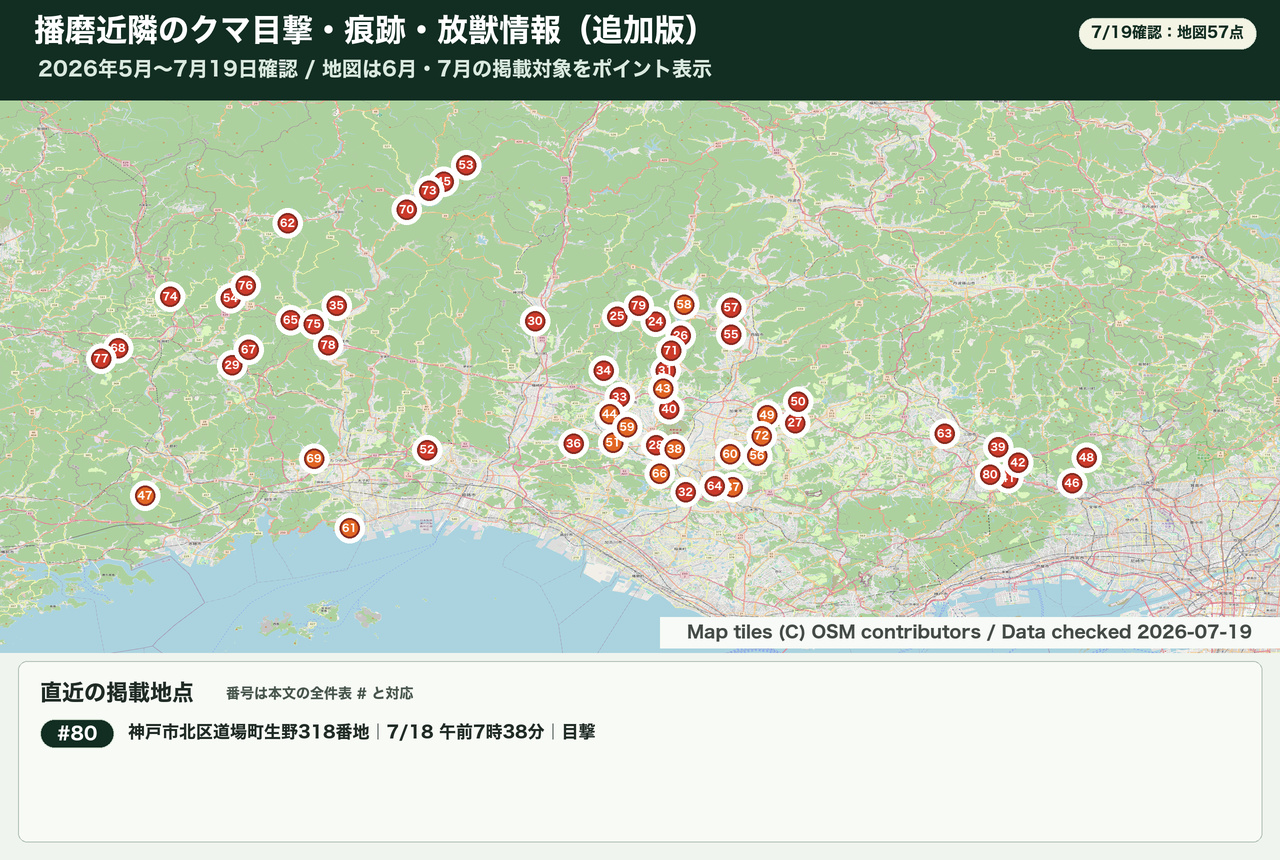Select map marker 77
The image size is (1280, 860).
[101, 359]
